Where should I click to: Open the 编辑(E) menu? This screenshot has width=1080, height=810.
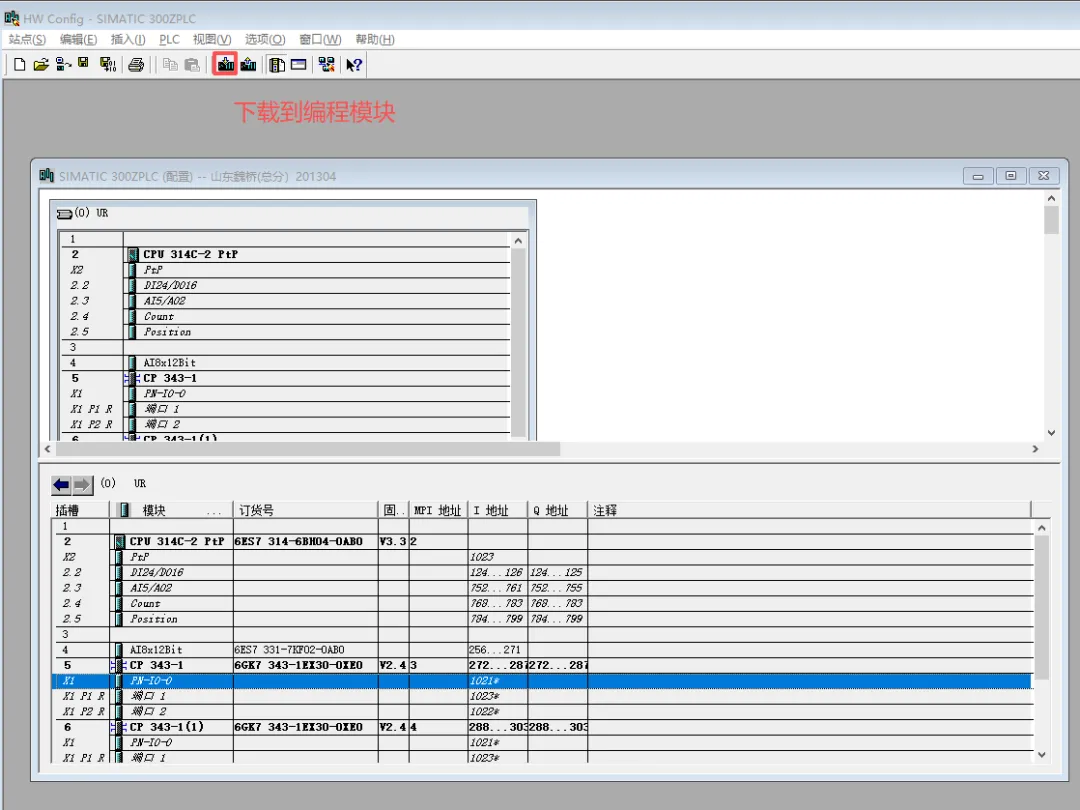coord(79,39)
